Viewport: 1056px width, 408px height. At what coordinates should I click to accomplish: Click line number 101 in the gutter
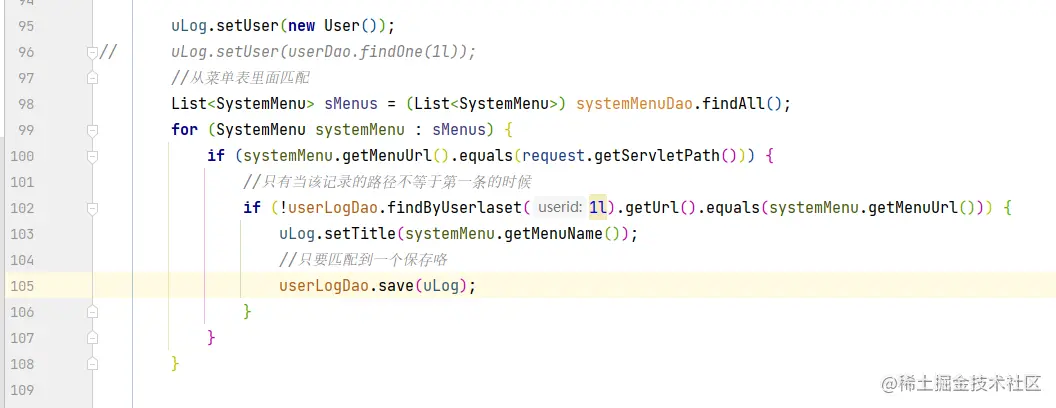(22, 182)
